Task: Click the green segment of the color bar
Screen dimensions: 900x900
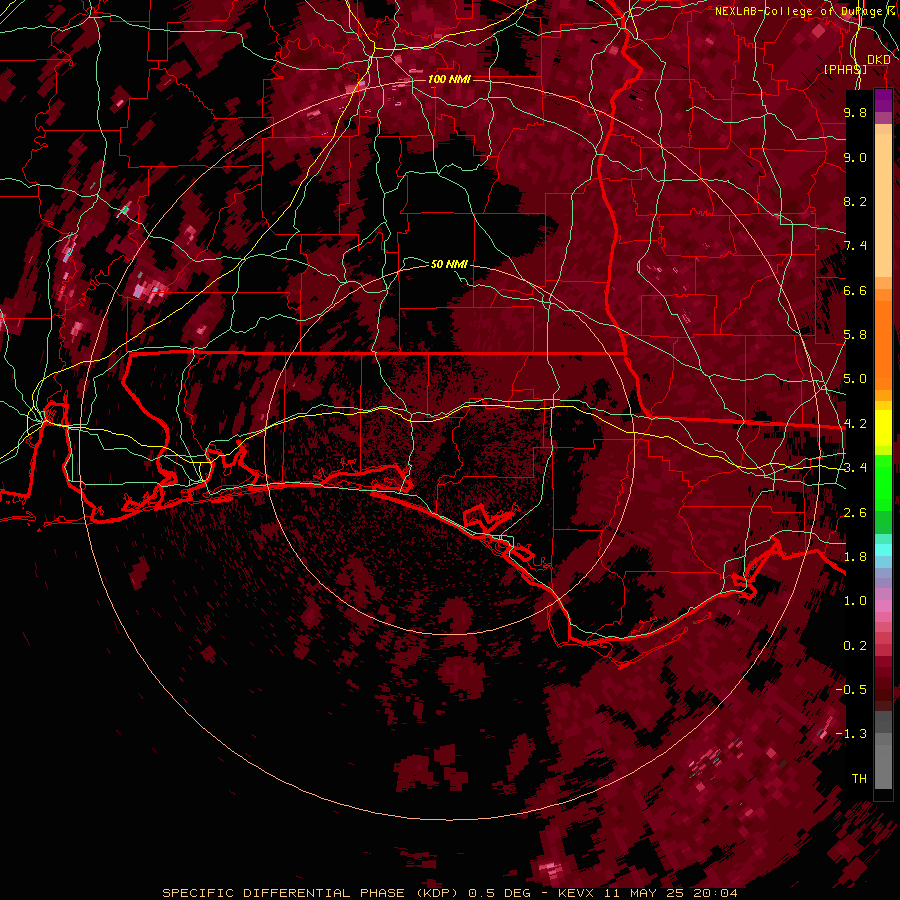Action: pyautogui.click(x=883, y=484)
